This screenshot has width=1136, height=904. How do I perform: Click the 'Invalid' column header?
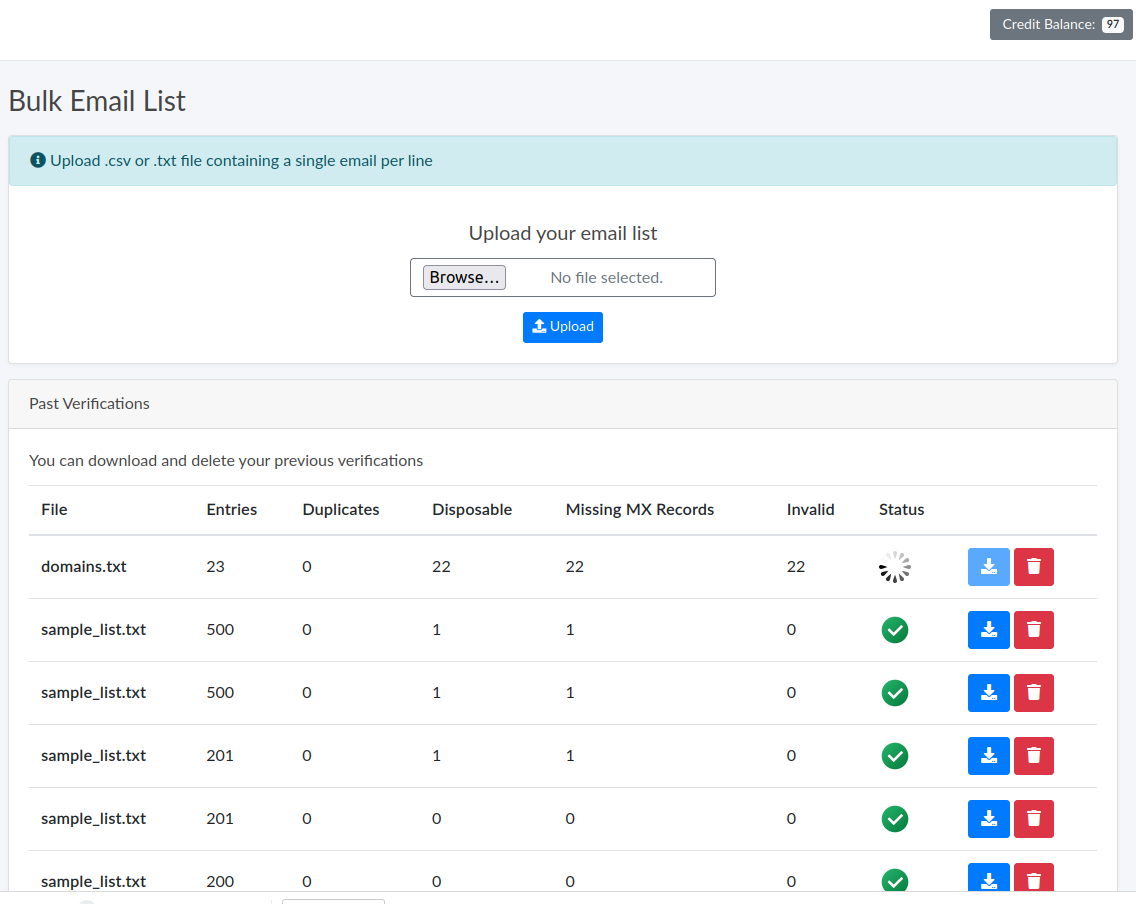[811, 509]
